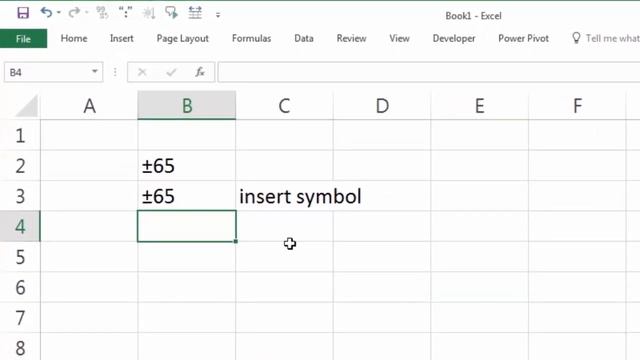Select empty cell A1

[89, 136]
